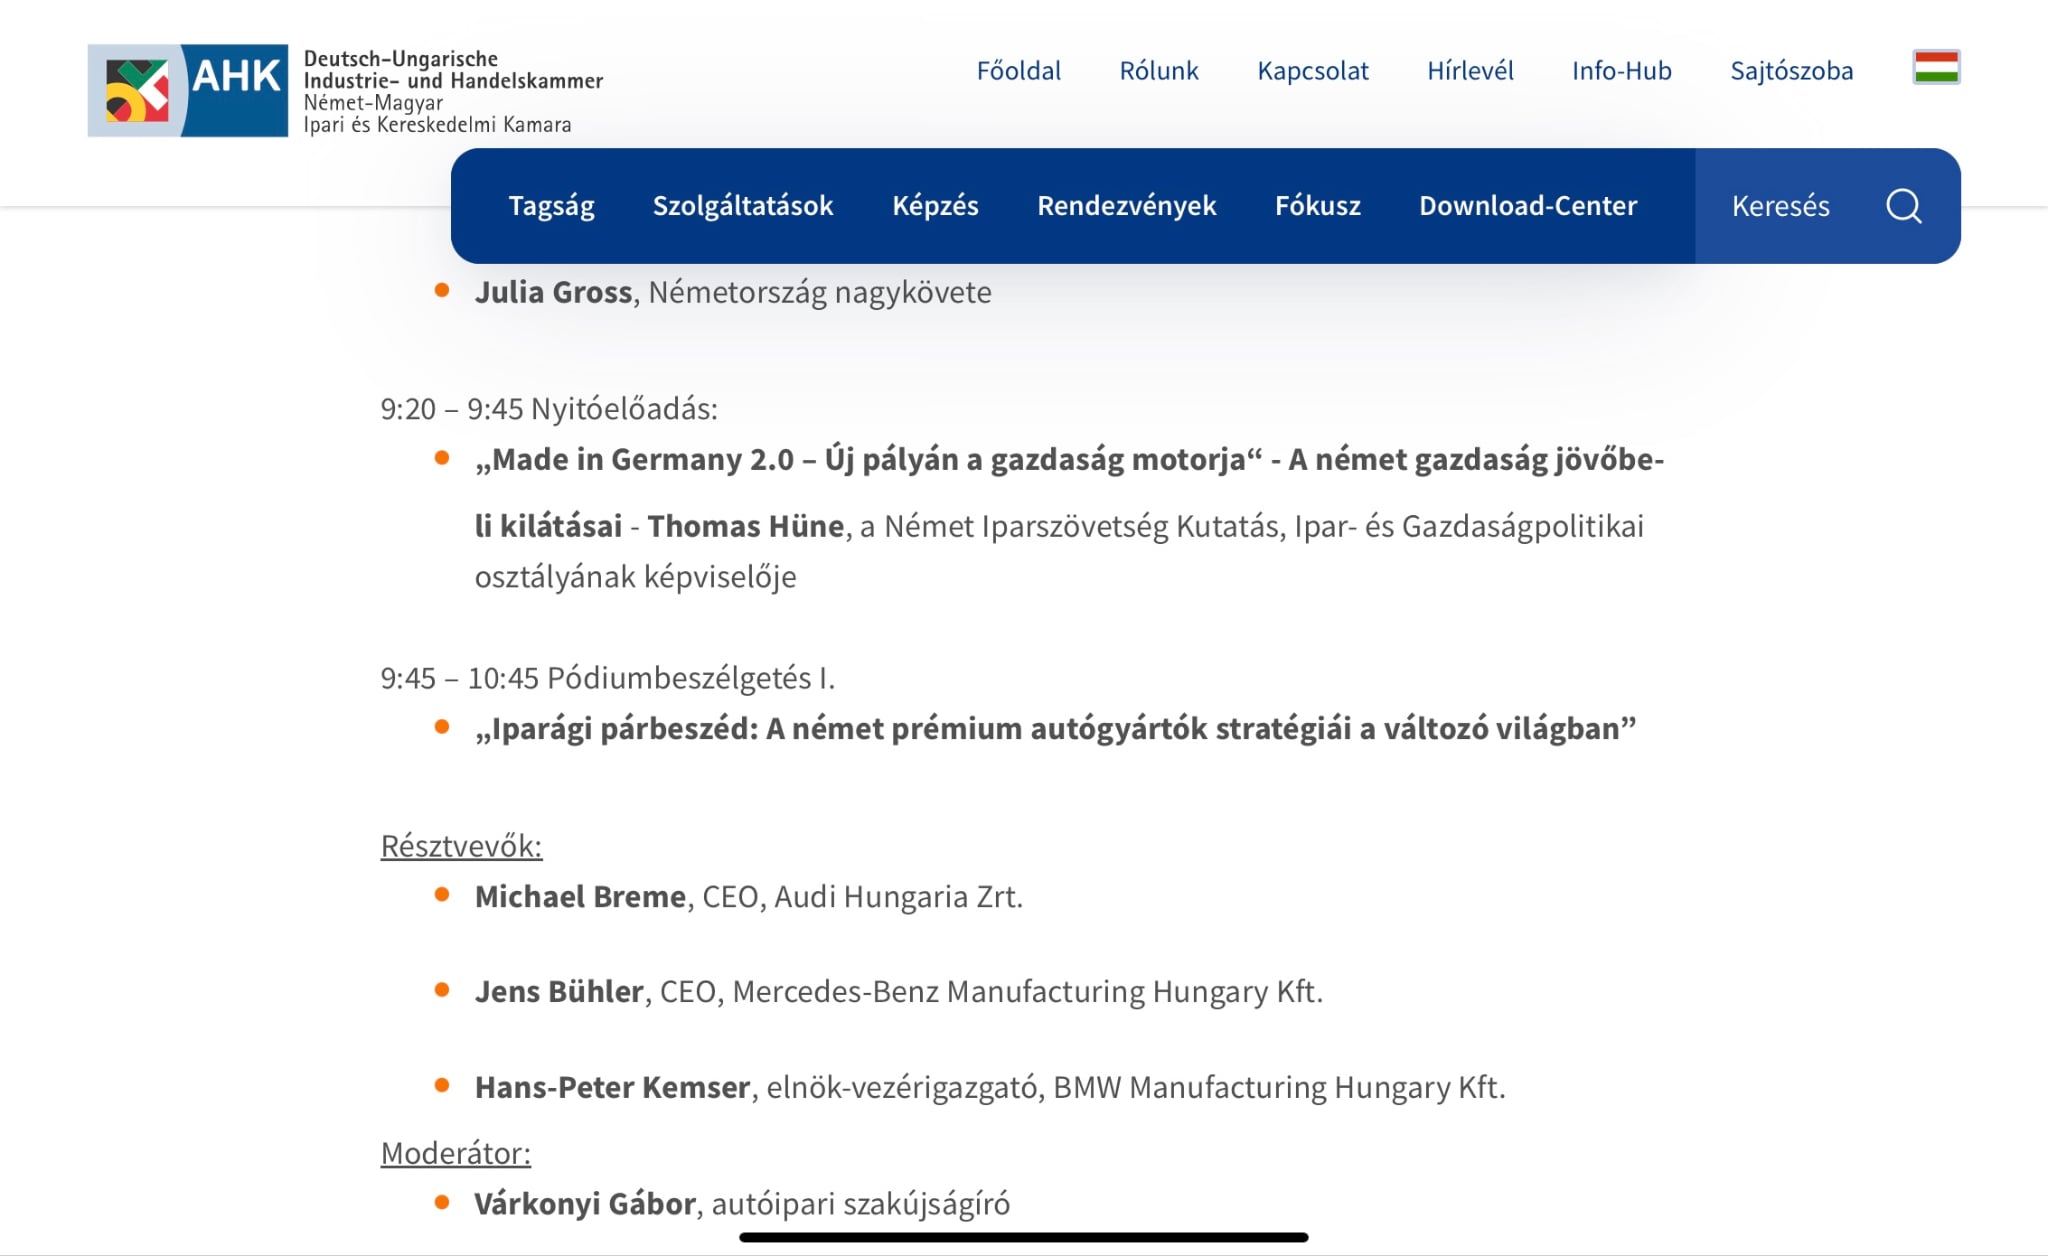Click the Deutsch-Ungarische Industrie- und Handelskammer title
Screen dimensions: 2048x1256
point(452,70)
